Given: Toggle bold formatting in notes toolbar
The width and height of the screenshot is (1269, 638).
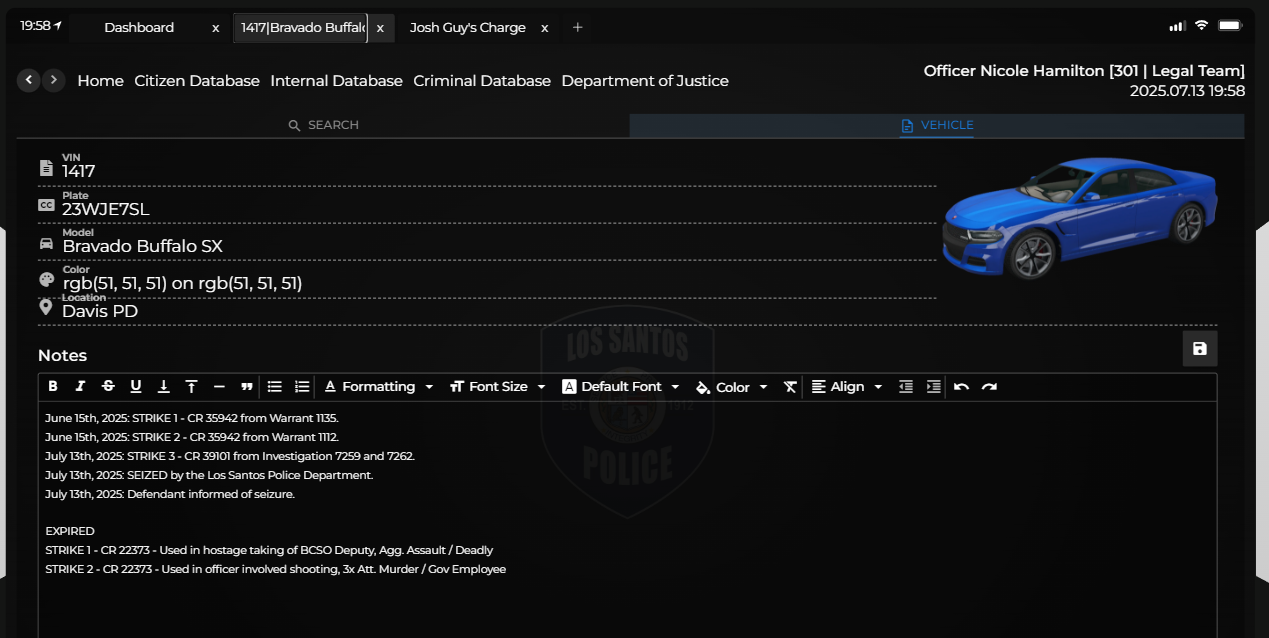Looking at the screenshot, I should coord(53,387).
